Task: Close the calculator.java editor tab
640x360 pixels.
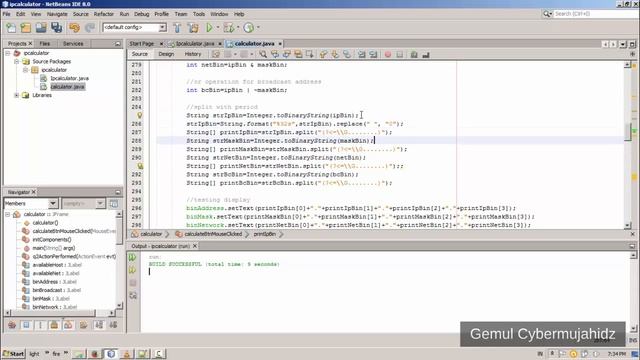Action: [x=280, y=43]
